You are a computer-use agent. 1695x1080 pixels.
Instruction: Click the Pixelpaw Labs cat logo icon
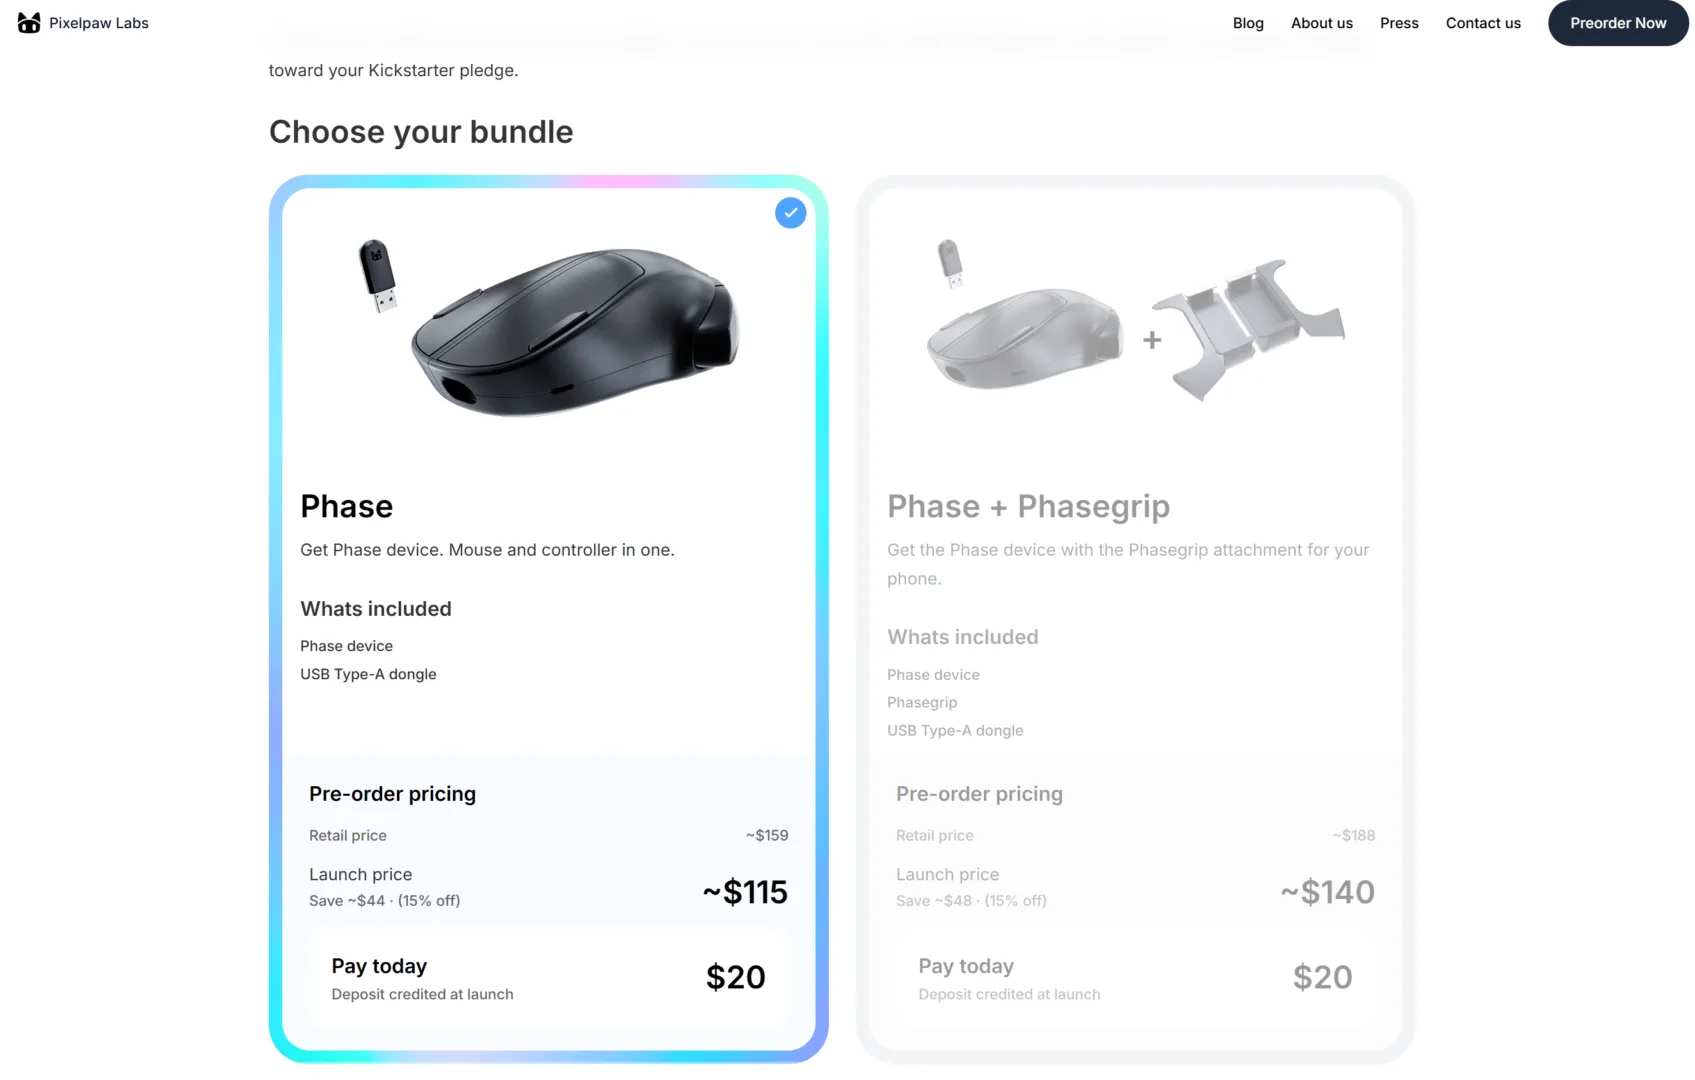coord(29,23)
